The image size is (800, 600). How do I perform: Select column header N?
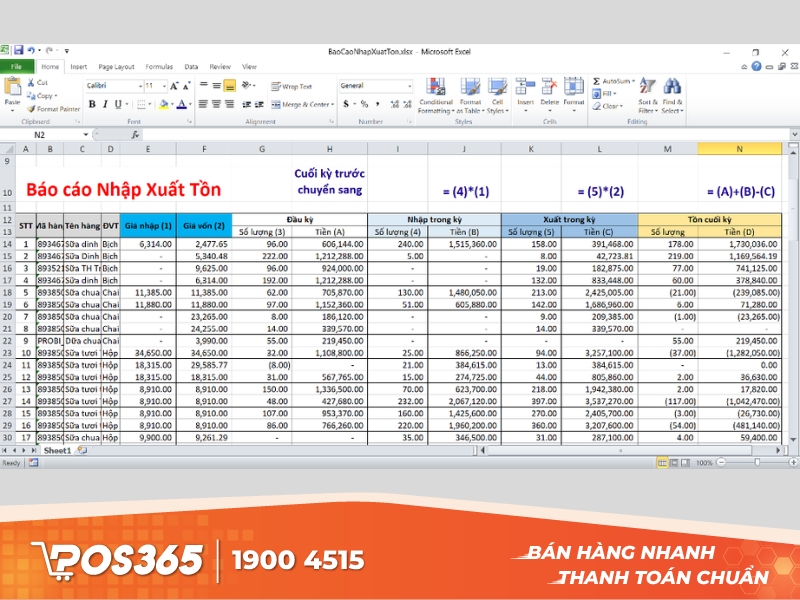739,149
